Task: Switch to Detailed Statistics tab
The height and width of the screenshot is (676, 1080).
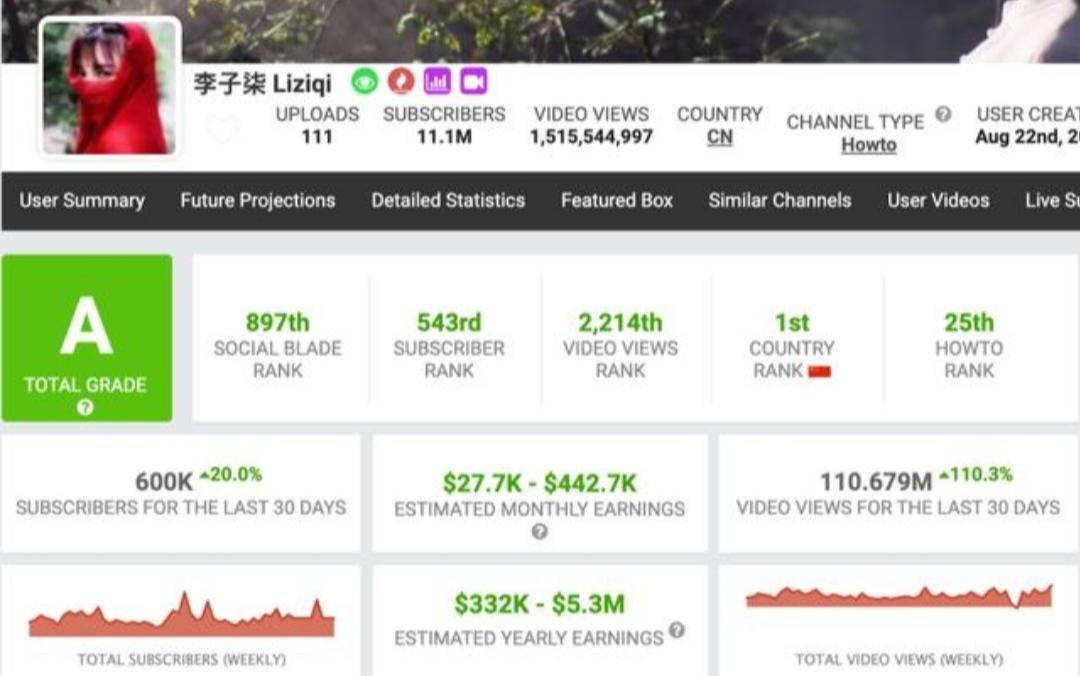Action: [x=448, y=201]
